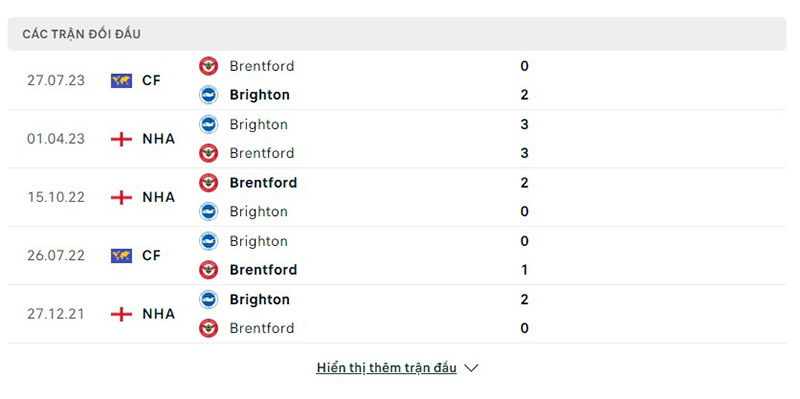The height and width of the screenshot is (399, 800).
Task: Click Brentford crest in 27.07.23 match
Action: (x=209, y=66)
